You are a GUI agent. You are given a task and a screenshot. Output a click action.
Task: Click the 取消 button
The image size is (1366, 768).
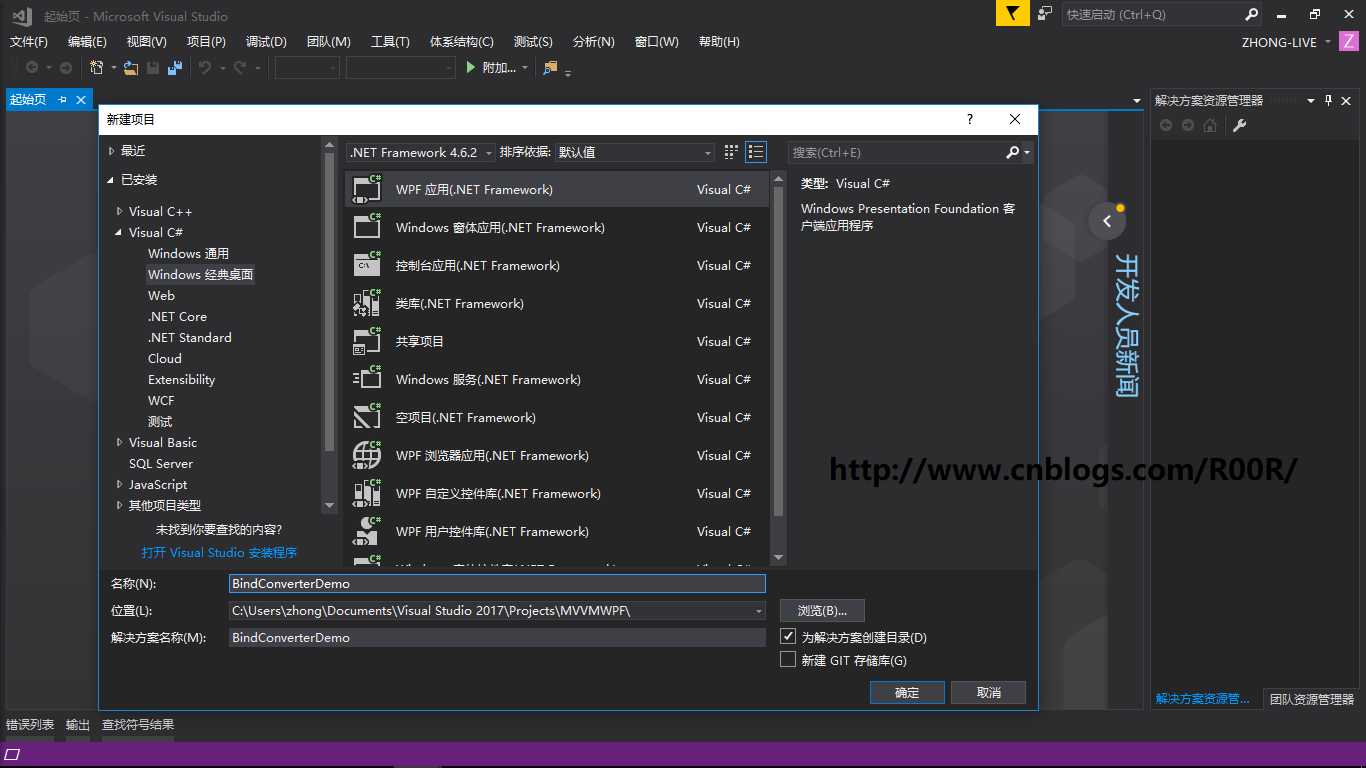988,692
